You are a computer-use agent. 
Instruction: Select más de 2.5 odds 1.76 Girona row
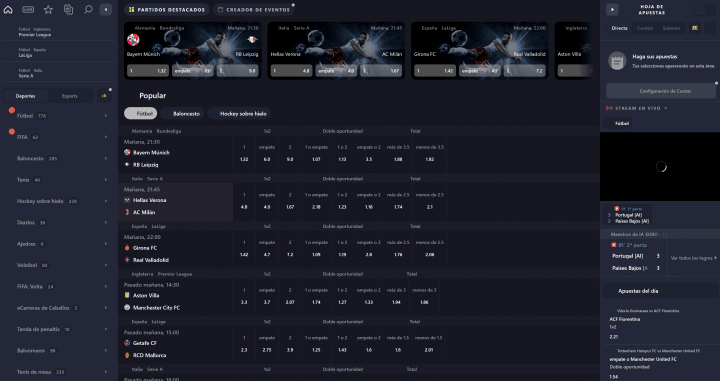pos(398,254)
